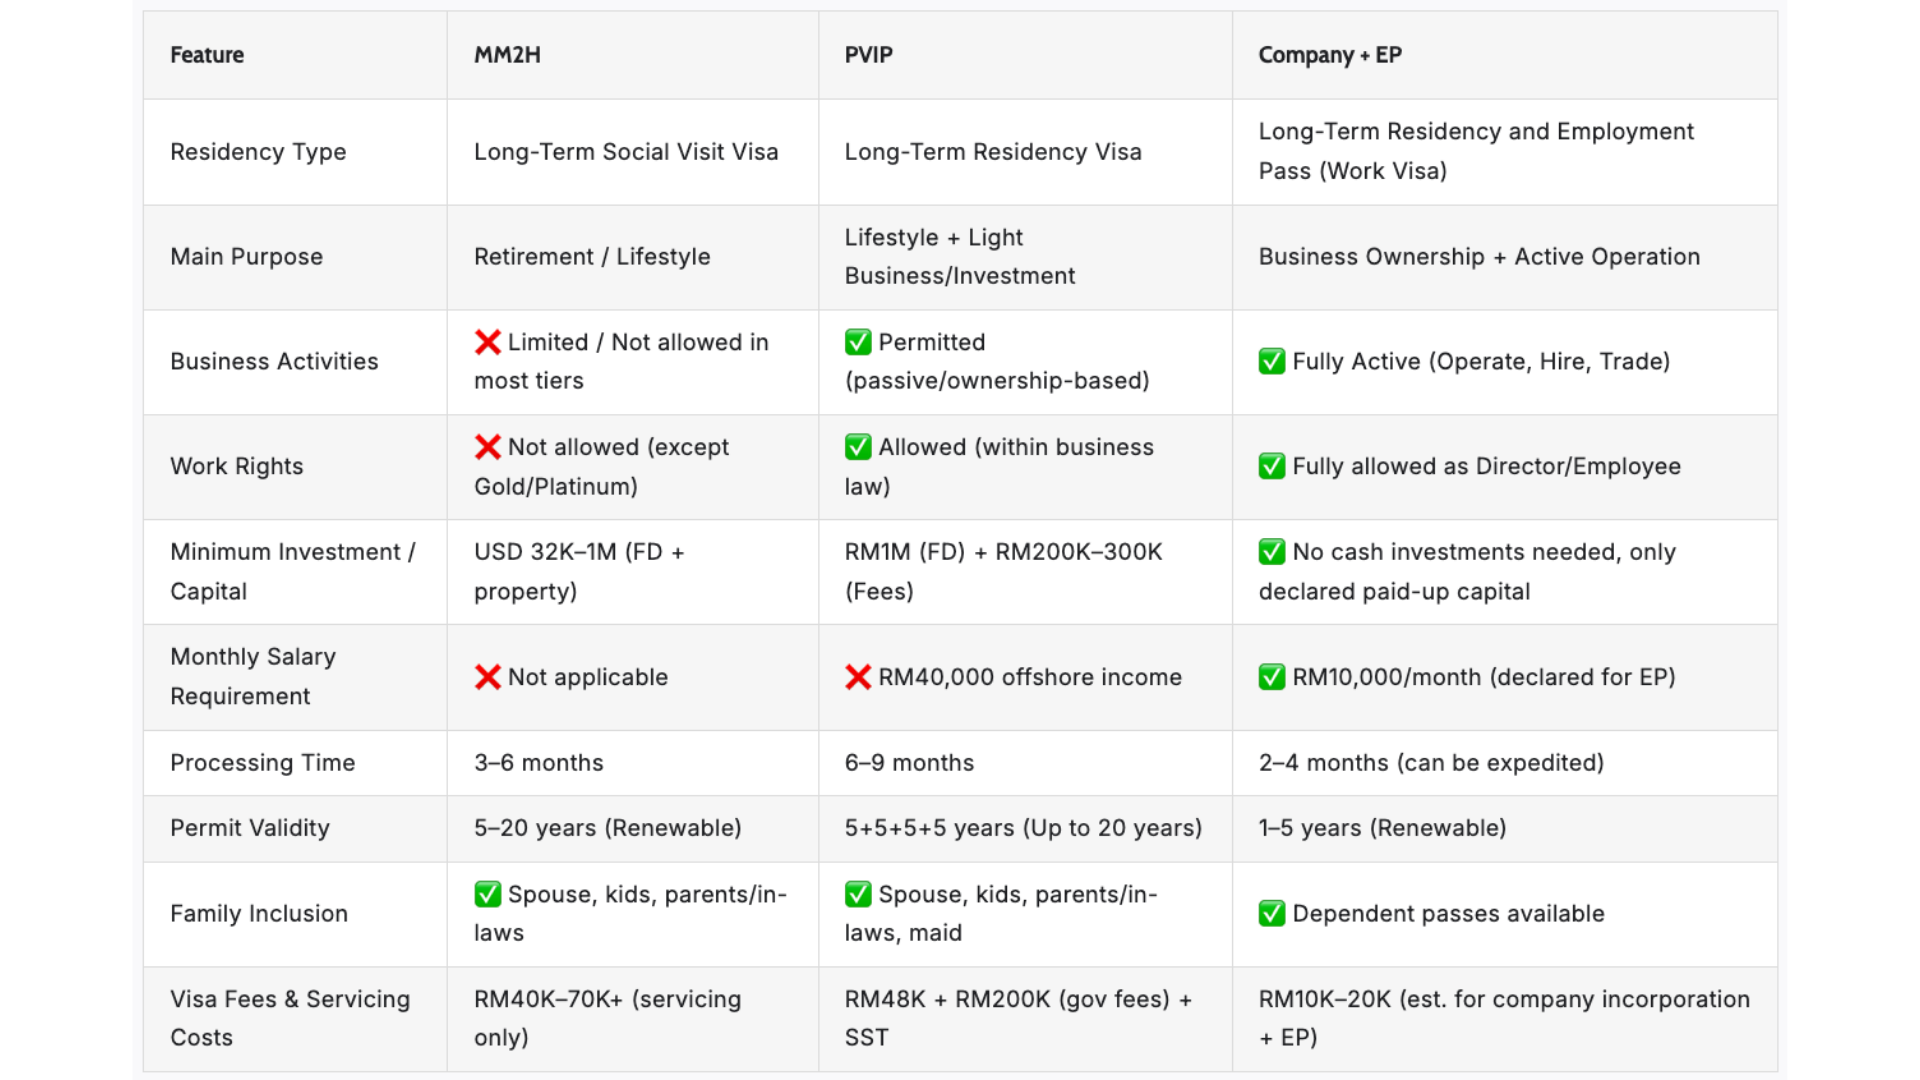
Task: Click the Permit Validity row label
Action: (x=250, y=828)
